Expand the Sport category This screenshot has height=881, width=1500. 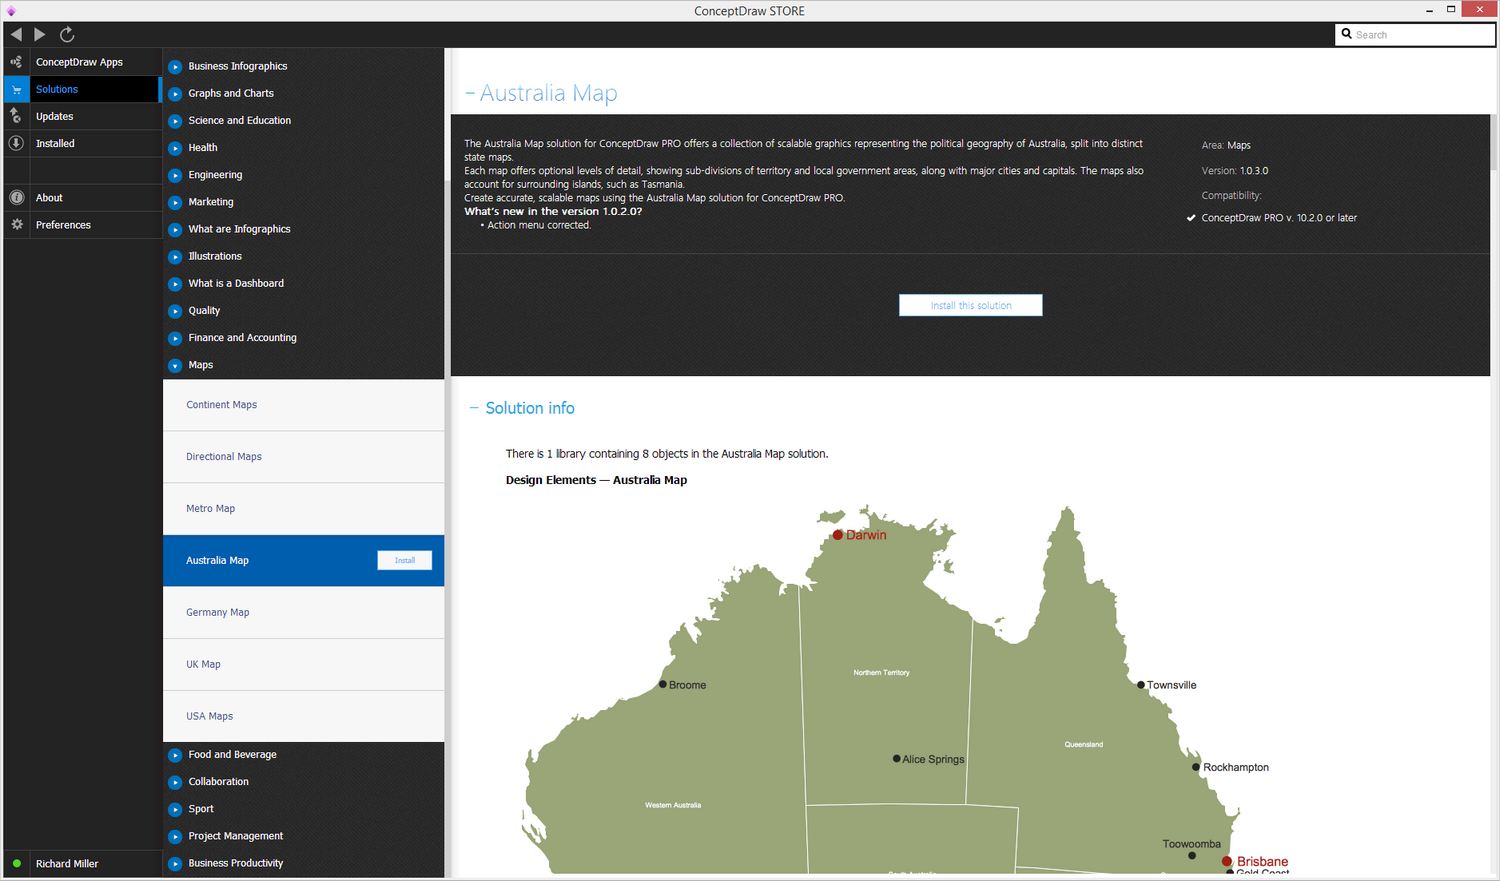pos(175,809)
